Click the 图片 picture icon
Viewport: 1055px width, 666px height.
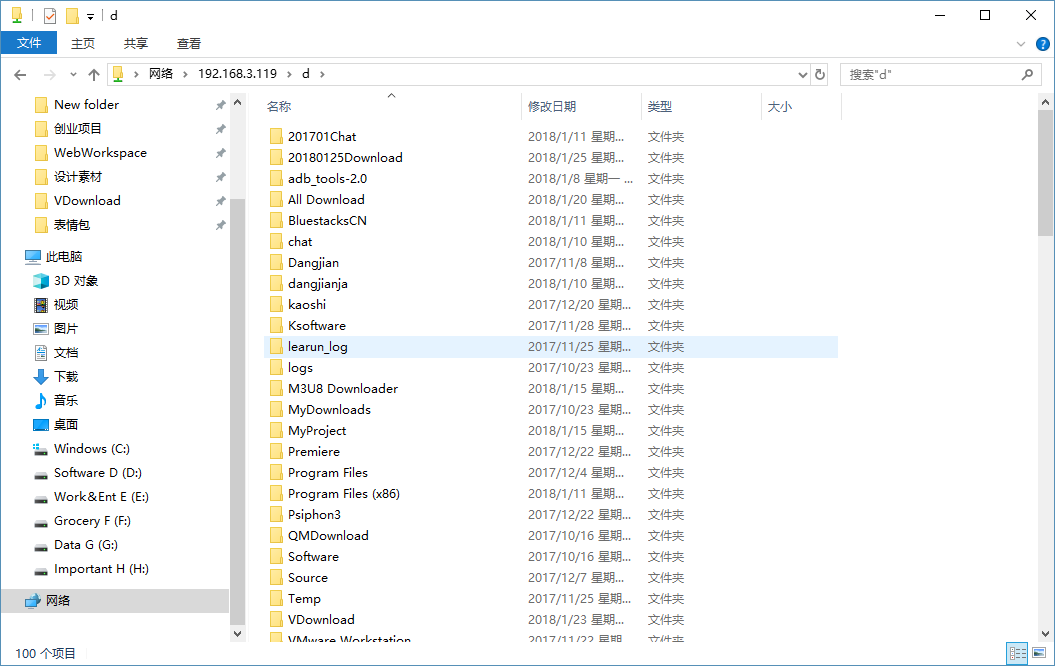(41, 329)
